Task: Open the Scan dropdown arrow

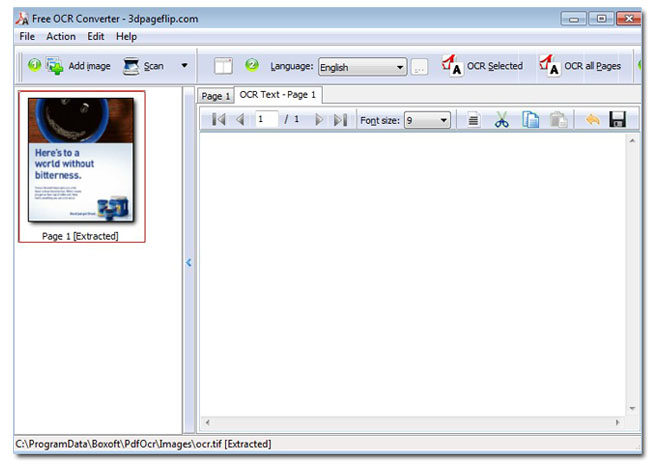Action: [184, 65]
